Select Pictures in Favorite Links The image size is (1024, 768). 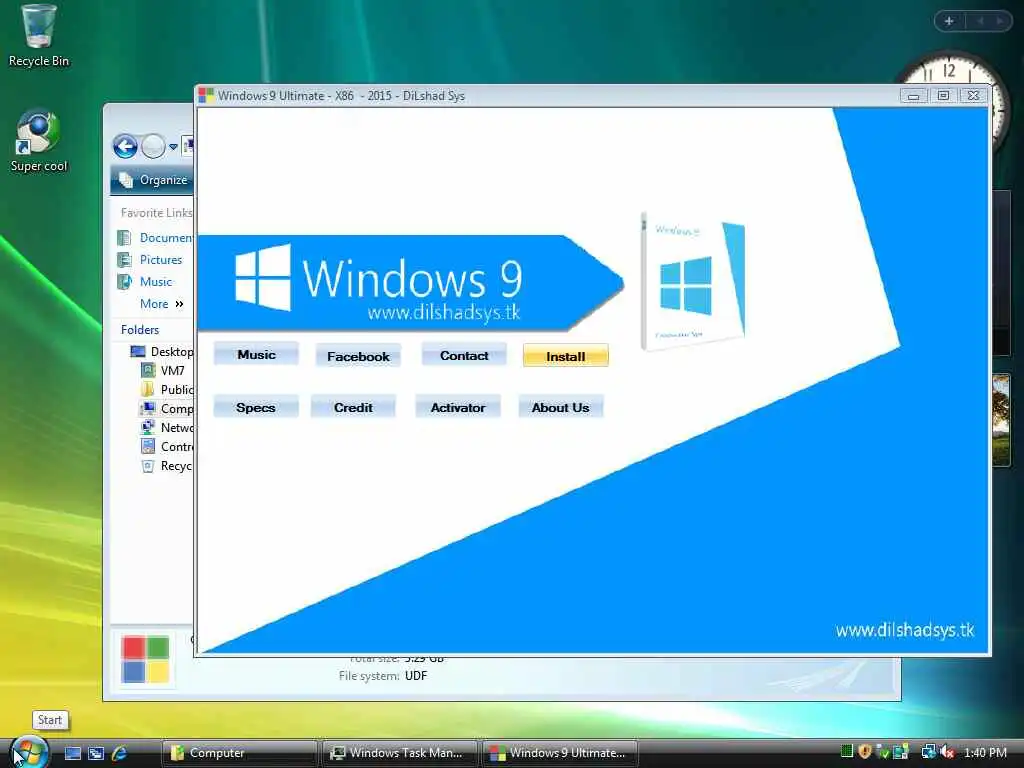150,259
